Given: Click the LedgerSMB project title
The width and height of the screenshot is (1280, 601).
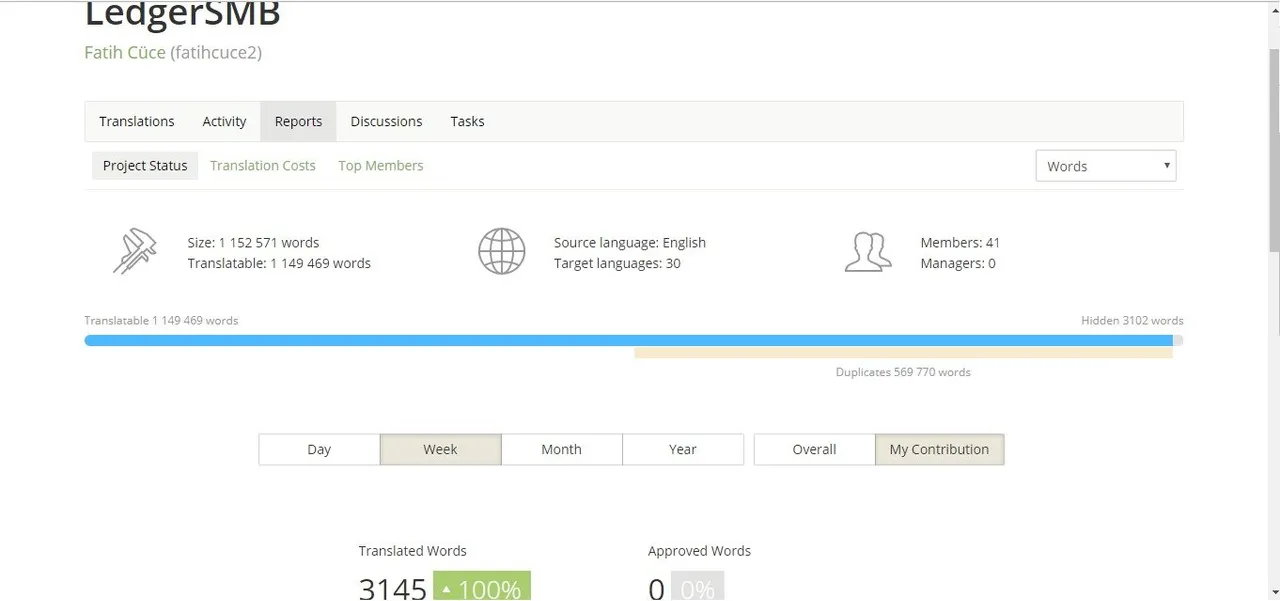Looking at the screenshot, I should click(x=182, y=15).
